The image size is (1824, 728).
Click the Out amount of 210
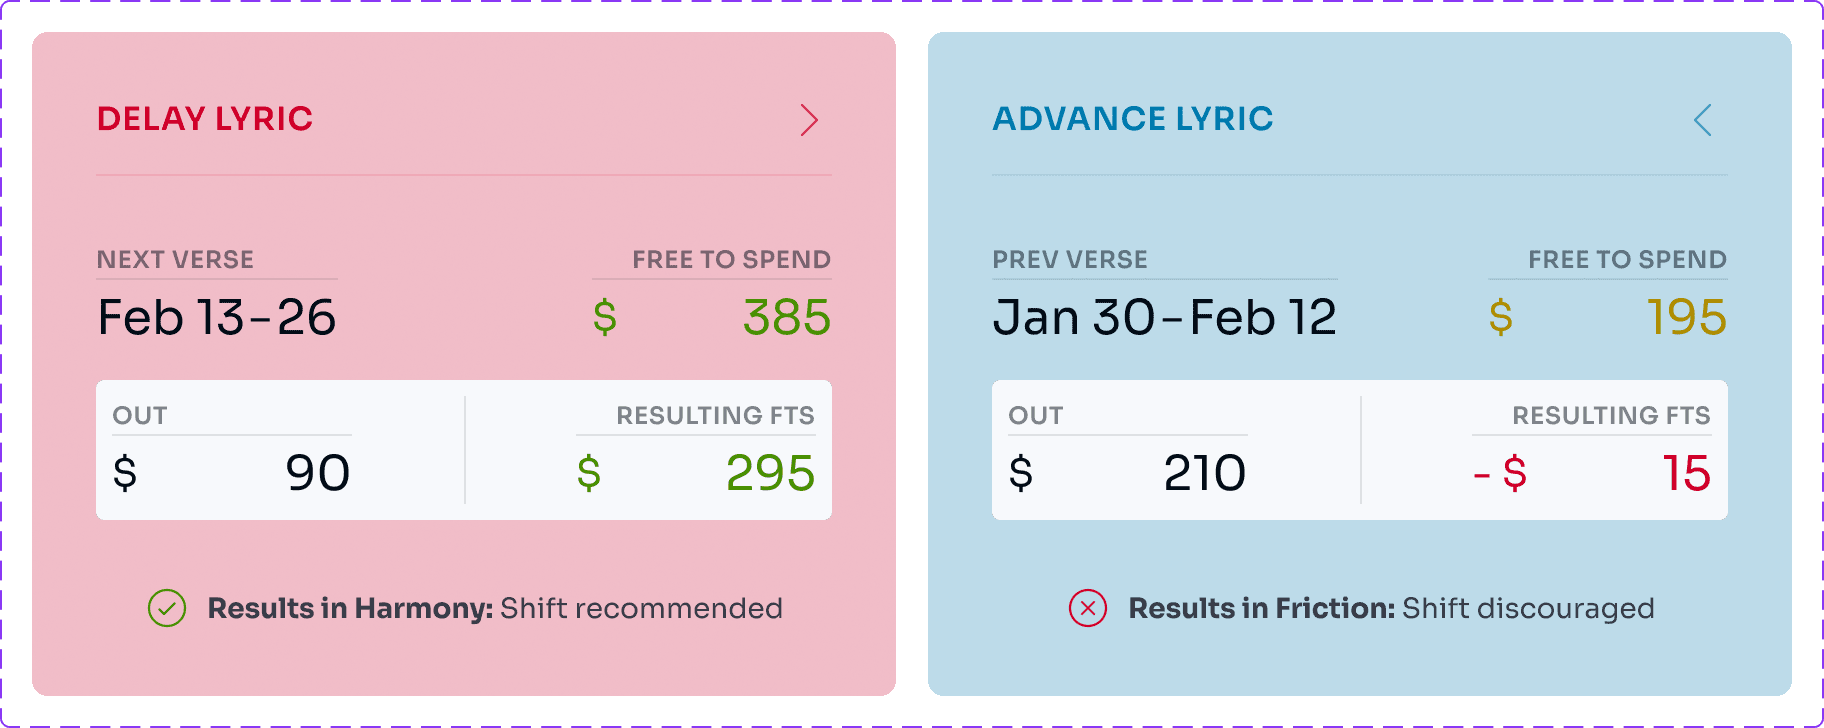click(1204, 473)
